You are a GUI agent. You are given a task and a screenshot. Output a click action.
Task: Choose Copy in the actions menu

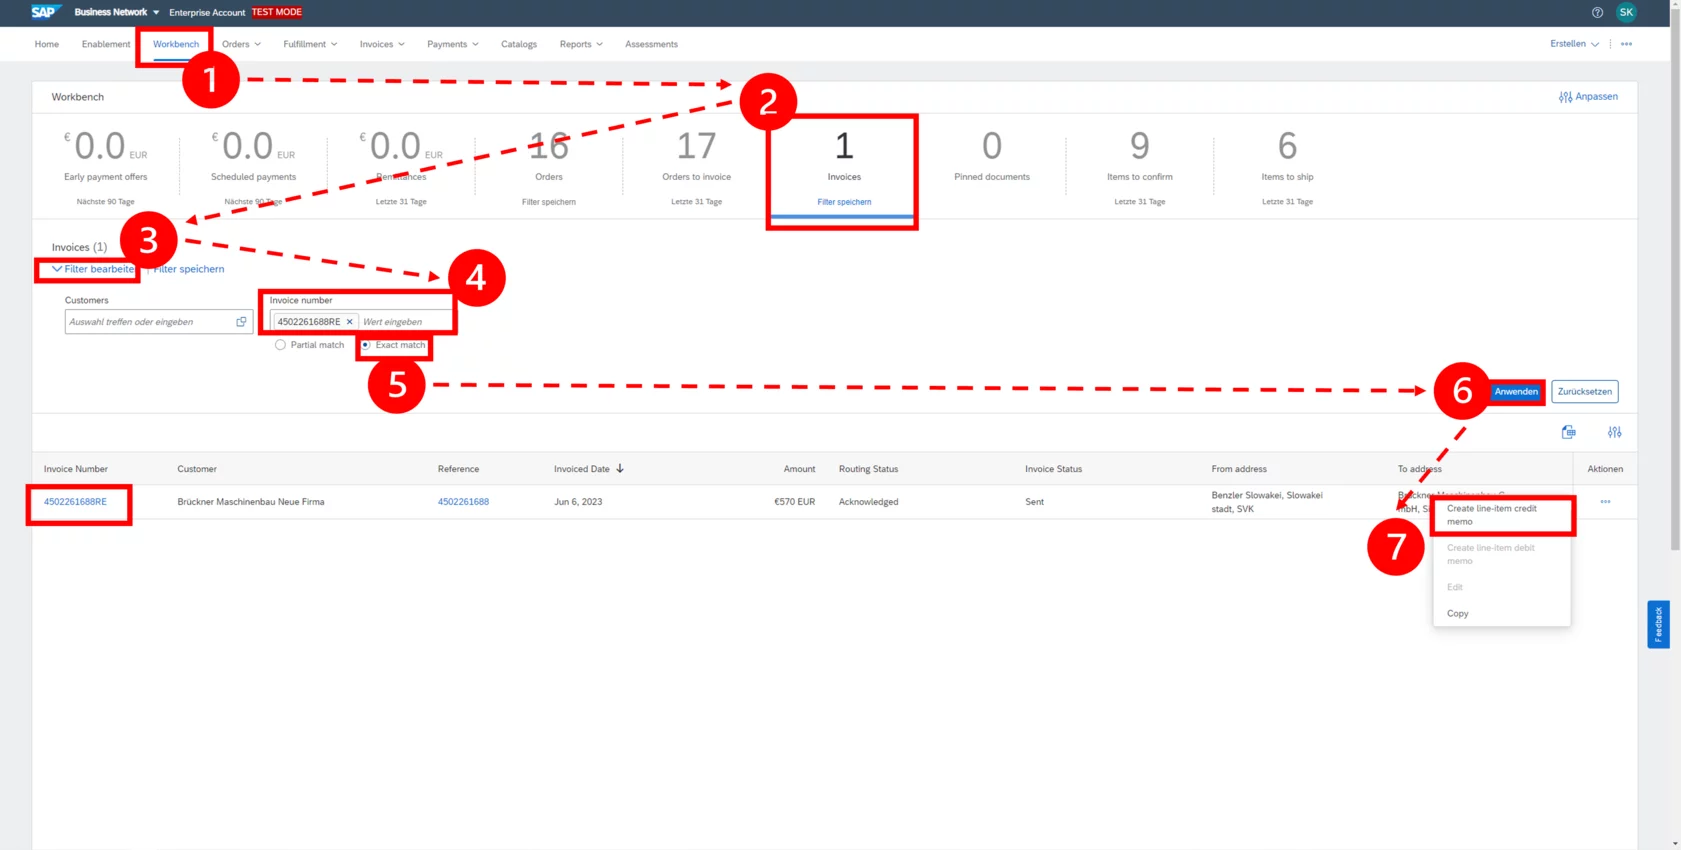point(1501,613)
